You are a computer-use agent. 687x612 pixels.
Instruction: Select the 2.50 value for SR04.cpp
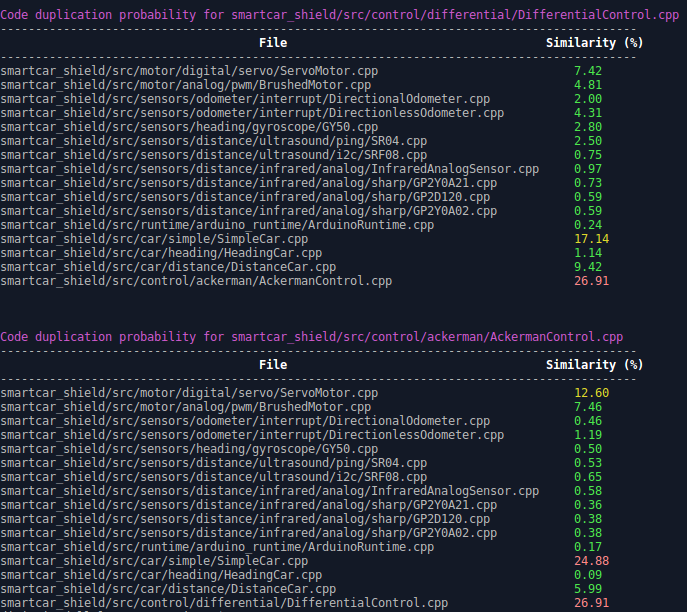[x=588, y=141]
